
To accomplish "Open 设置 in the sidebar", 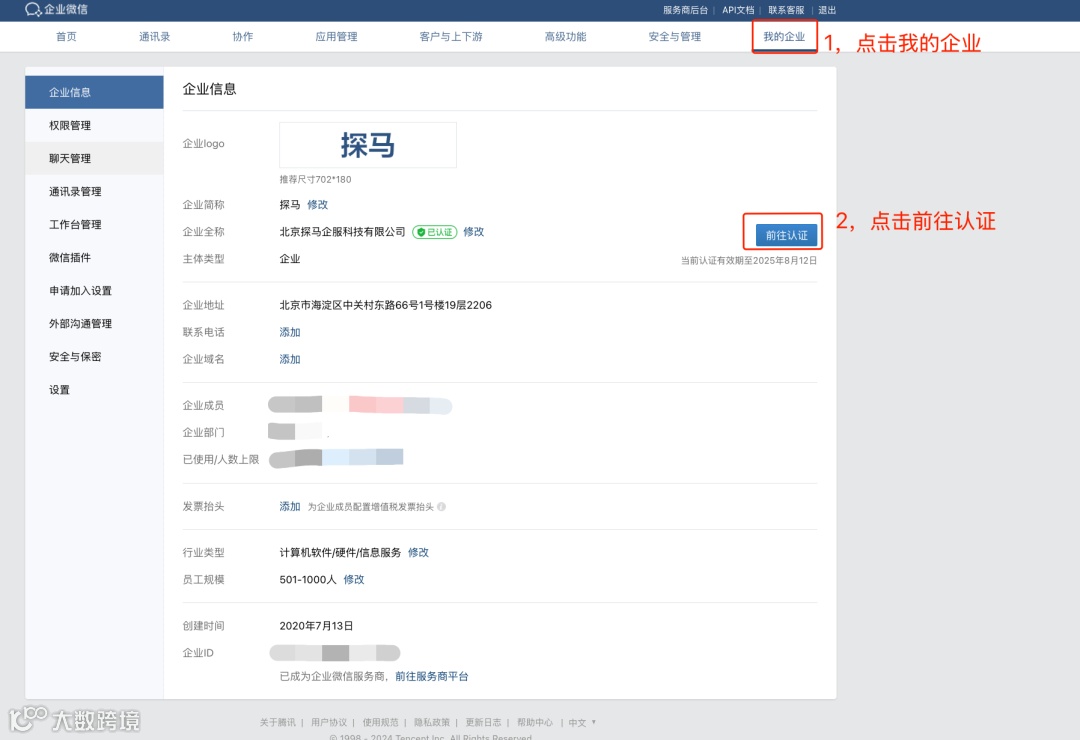I will pyautogui.click(x=94, y=390).
